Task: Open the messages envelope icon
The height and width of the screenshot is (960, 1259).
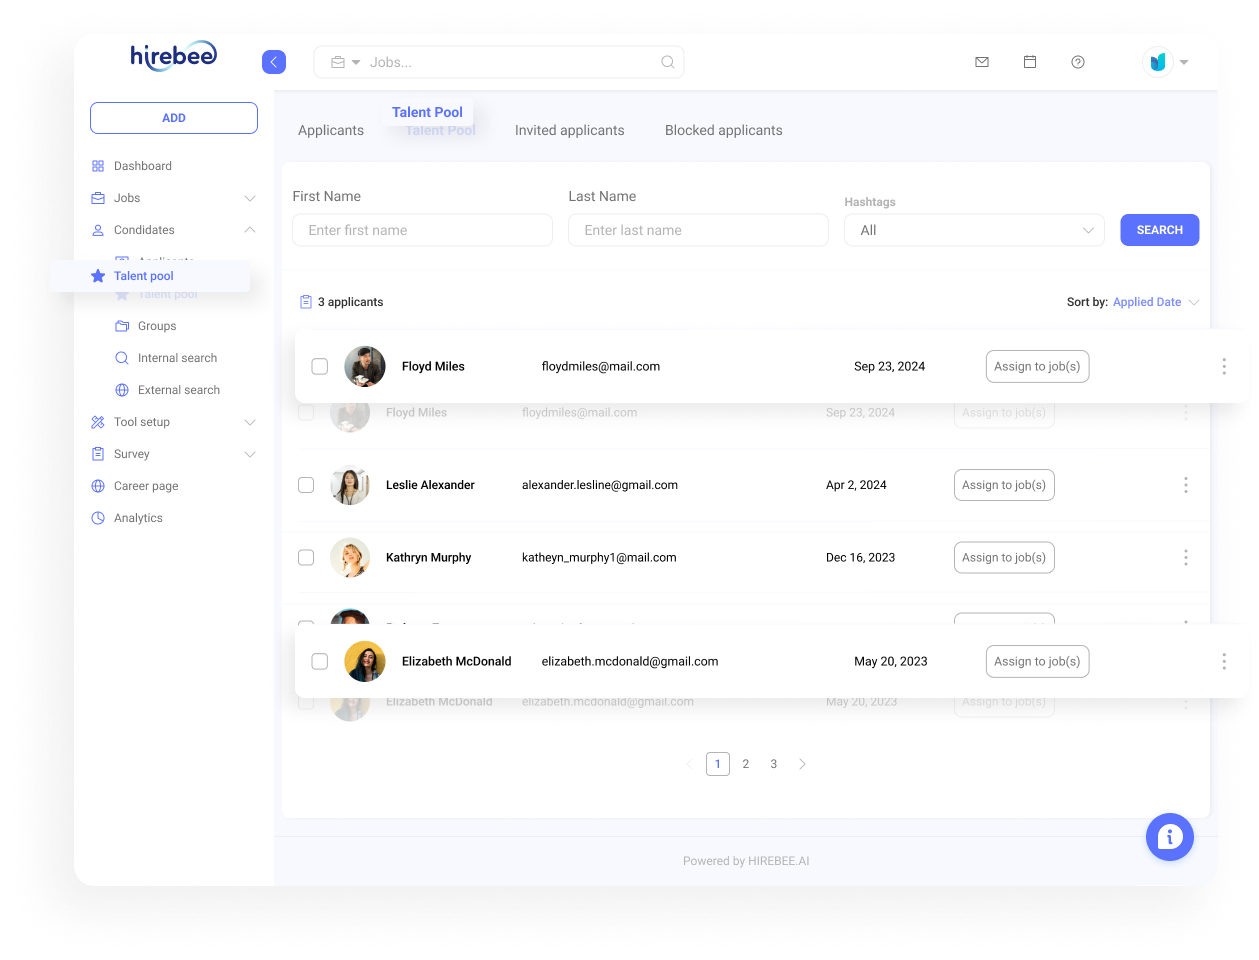Action: click(981, 61)
